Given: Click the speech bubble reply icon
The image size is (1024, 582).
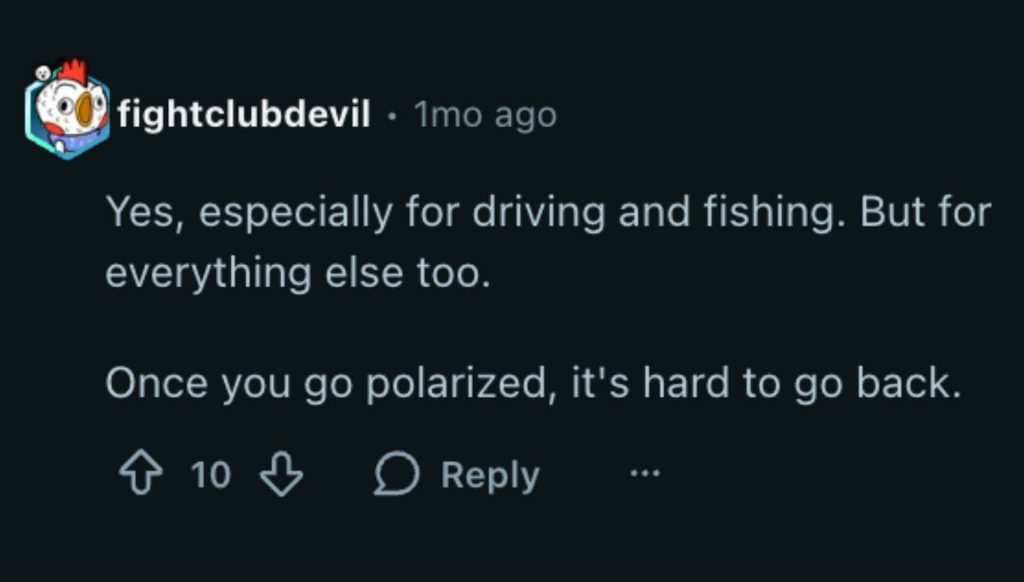Looking at the screenshot, I should 395,474.
